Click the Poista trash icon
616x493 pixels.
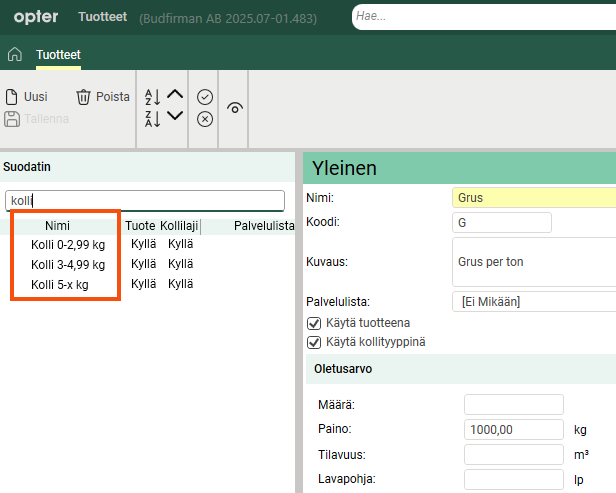pos(102,97)
